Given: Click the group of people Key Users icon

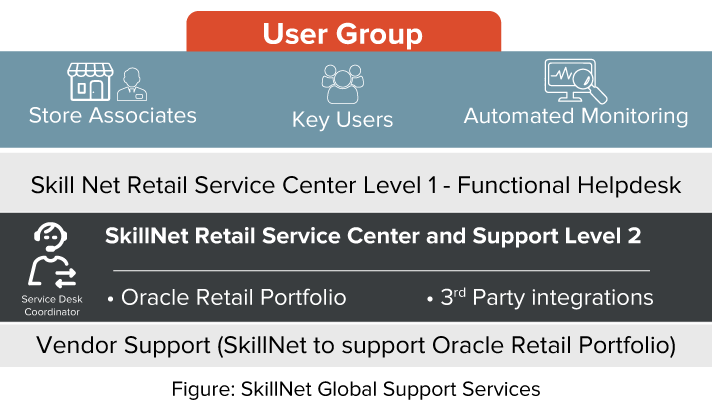Looking at the screenshot, I should 343,84.
